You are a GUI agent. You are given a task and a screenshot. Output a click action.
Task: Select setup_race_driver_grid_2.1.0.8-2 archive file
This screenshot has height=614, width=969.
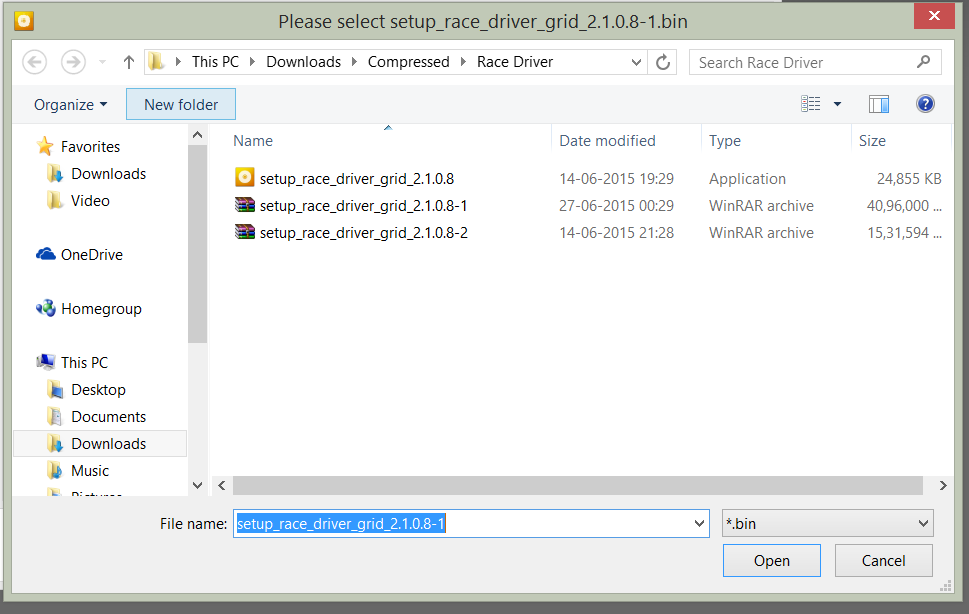click(363, 233)
